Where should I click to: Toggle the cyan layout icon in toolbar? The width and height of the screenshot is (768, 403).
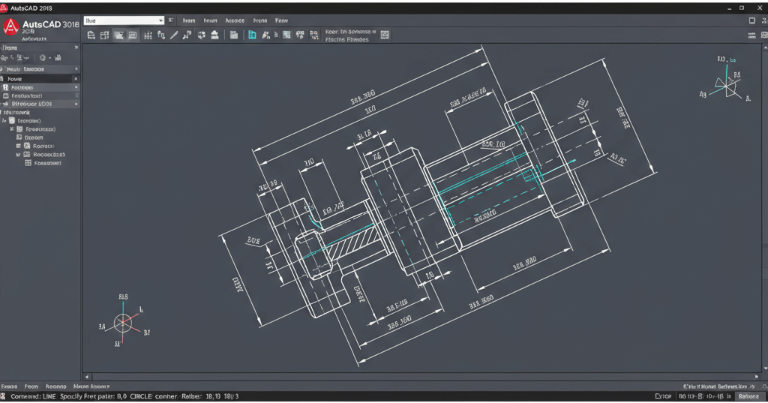(x=252, y=35)
